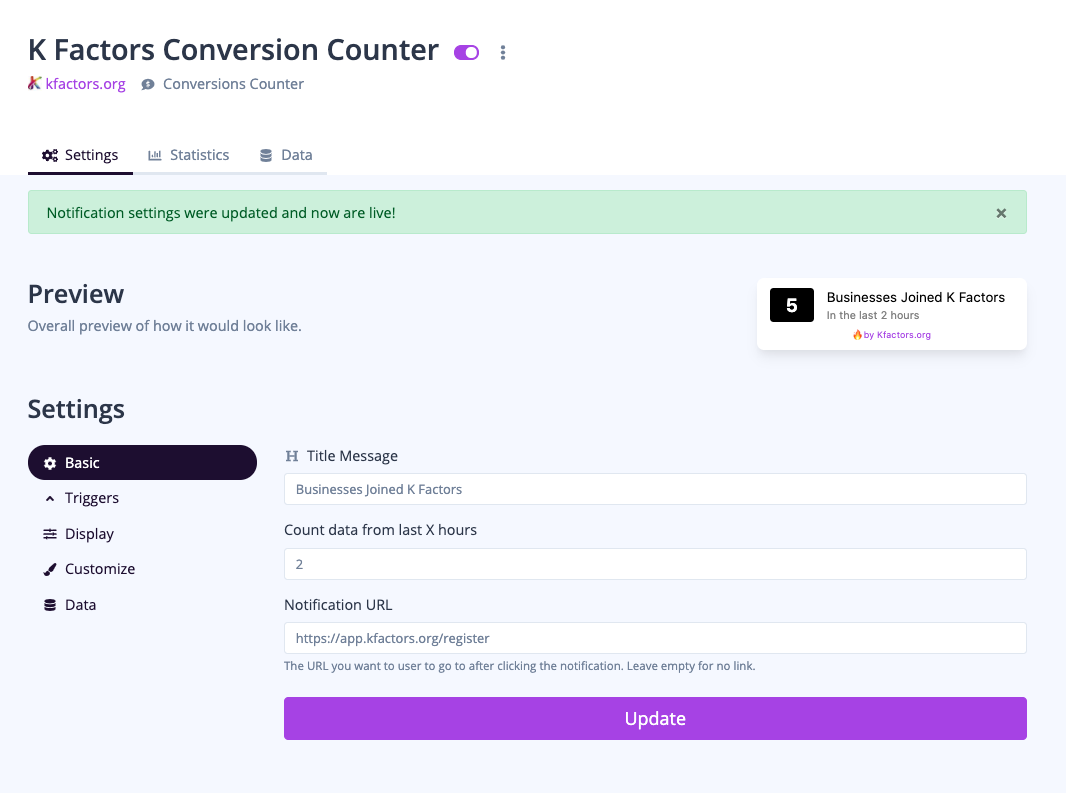1066x793 pixels.
Task: Click the sliders icon beside Display
Action: pyautogui.click(x=50, y=534)
